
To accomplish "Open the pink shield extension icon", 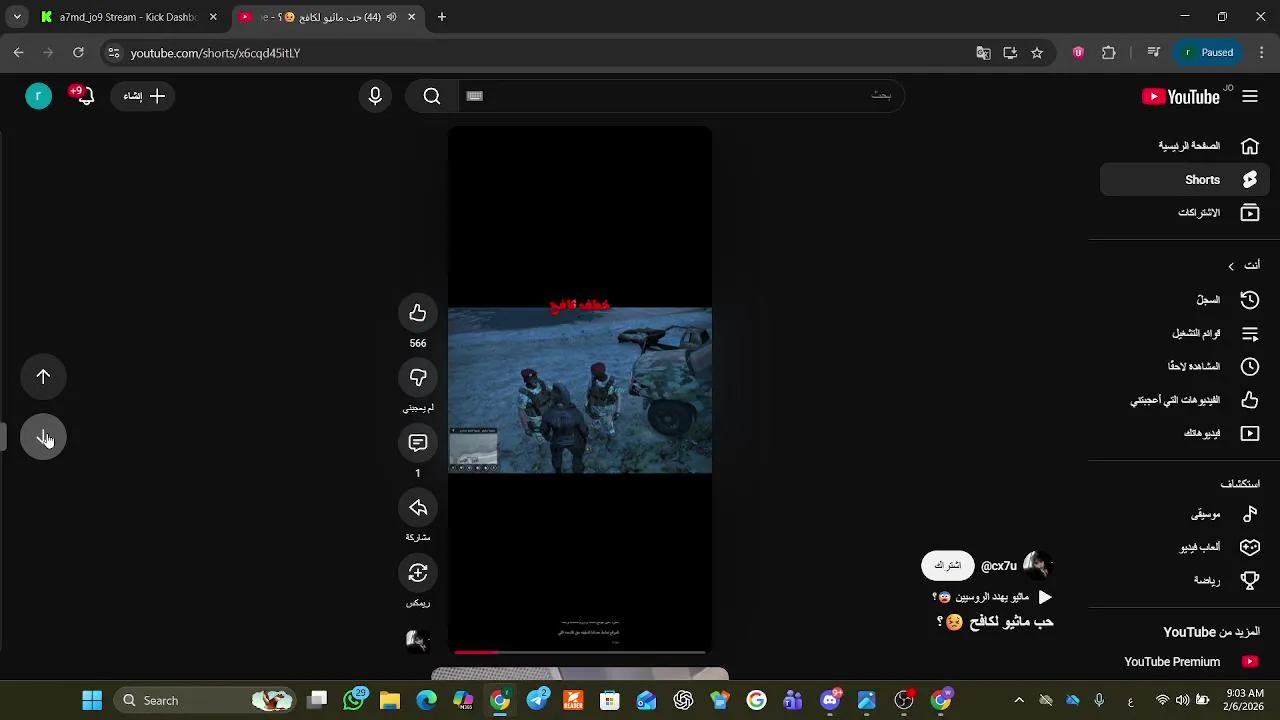I will tap(1078, 53).
